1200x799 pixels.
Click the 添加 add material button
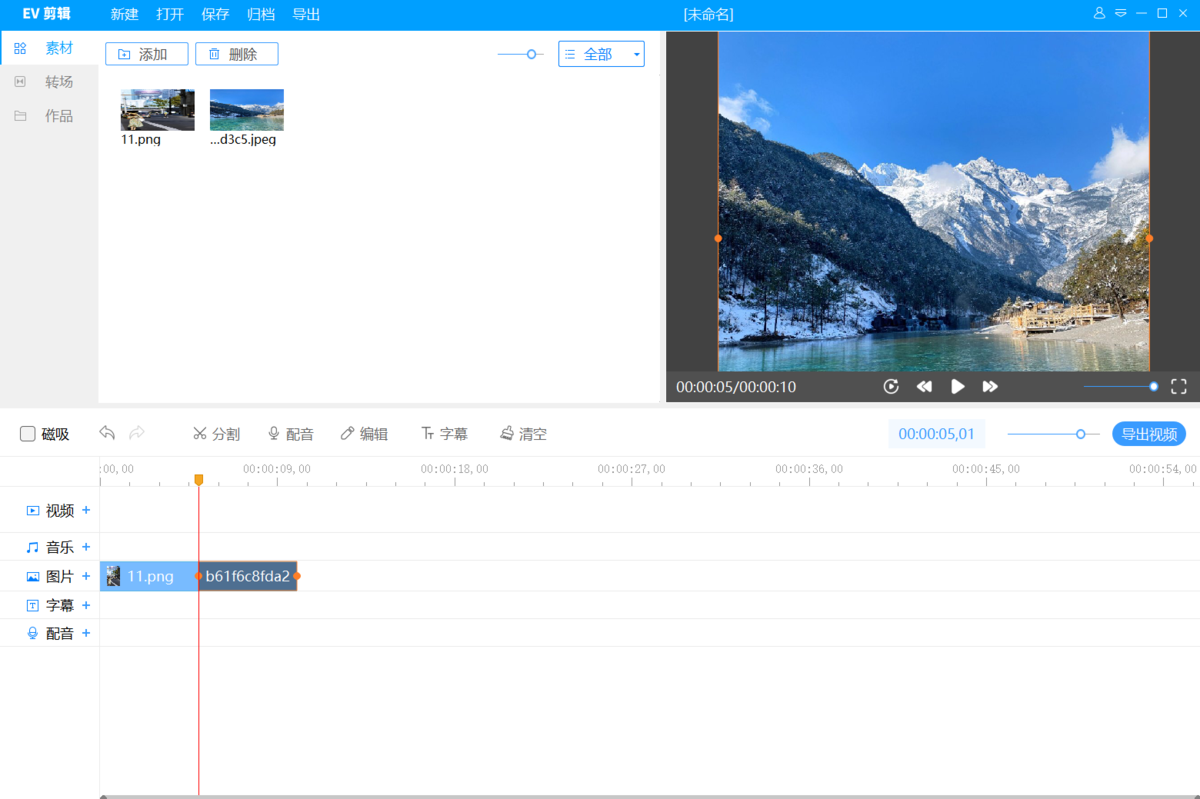[x=146, y=54]
